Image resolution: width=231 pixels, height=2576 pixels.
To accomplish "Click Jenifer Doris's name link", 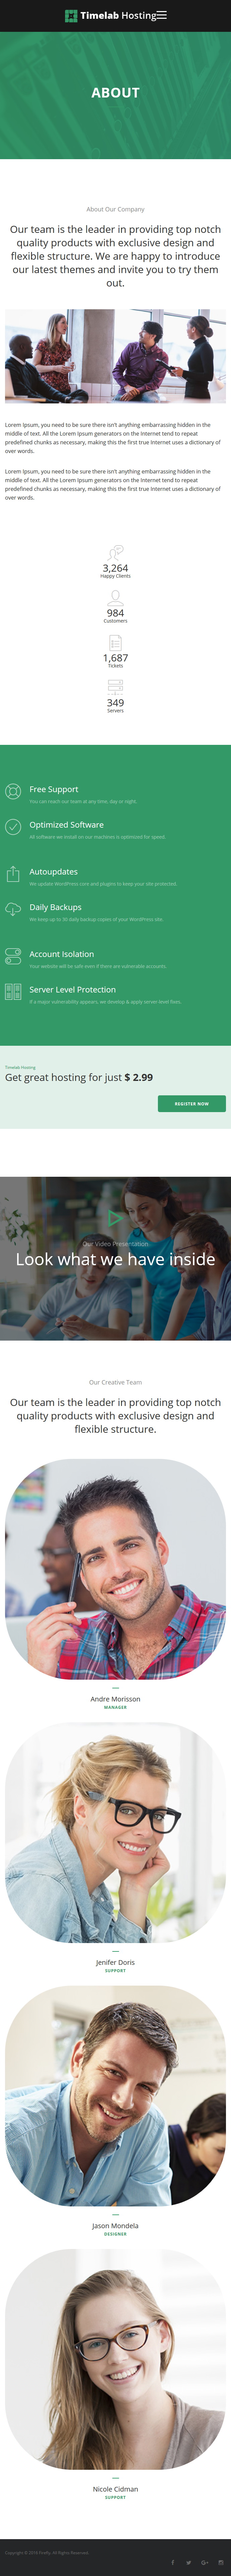I will (x=115, y=1962).
